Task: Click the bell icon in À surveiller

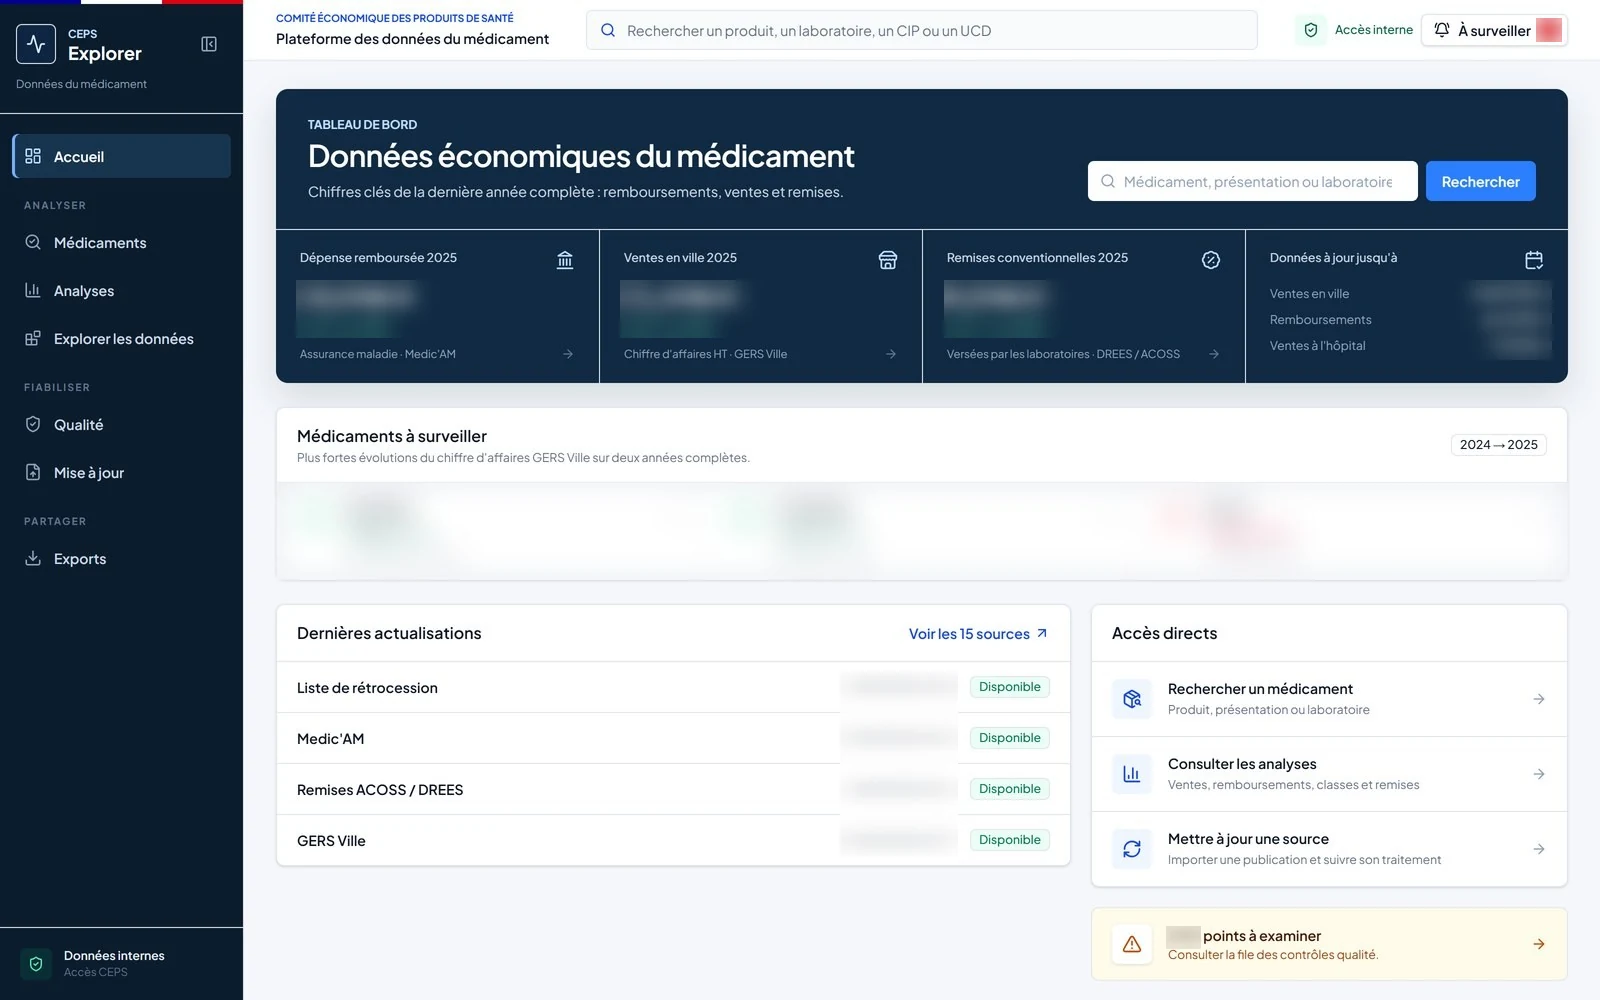Action: [1442, 30]
